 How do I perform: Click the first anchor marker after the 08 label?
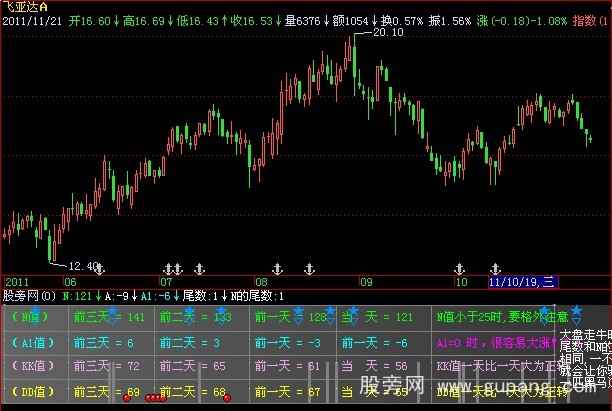click(x=278, y=269)
